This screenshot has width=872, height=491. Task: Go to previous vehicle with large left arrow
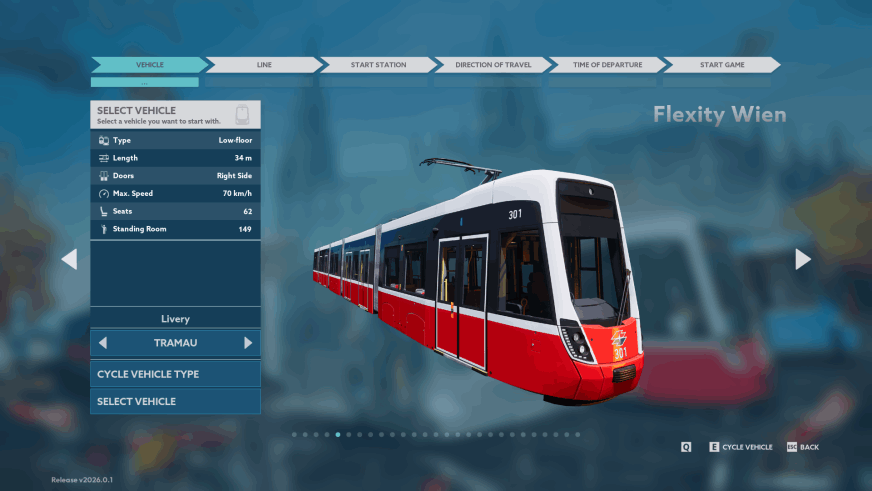[70, 259]
